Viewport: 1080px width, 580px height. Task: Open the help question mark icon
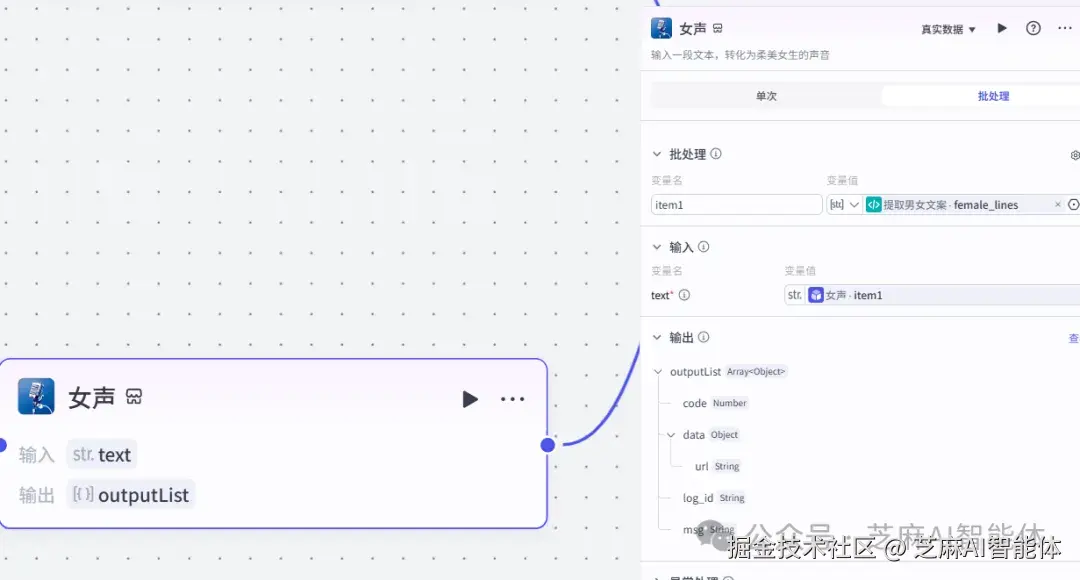pos(1033,28)
